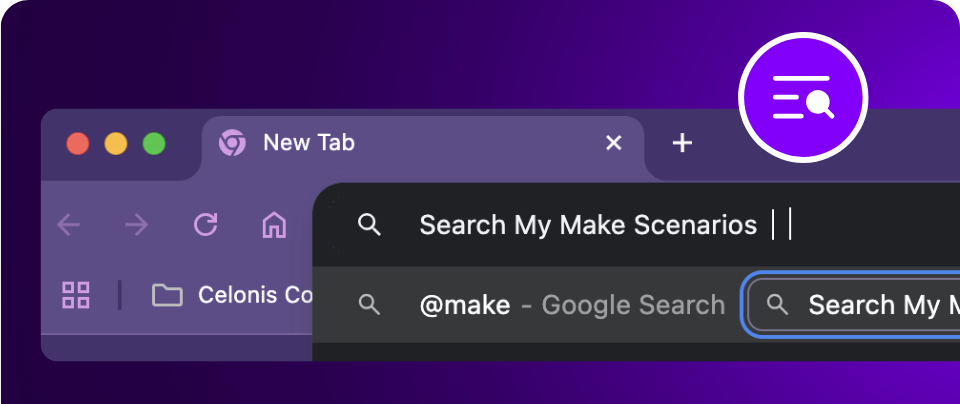Click the magnifier icon in the address bar
Screen dimensions: 960x404
[369, 225]
